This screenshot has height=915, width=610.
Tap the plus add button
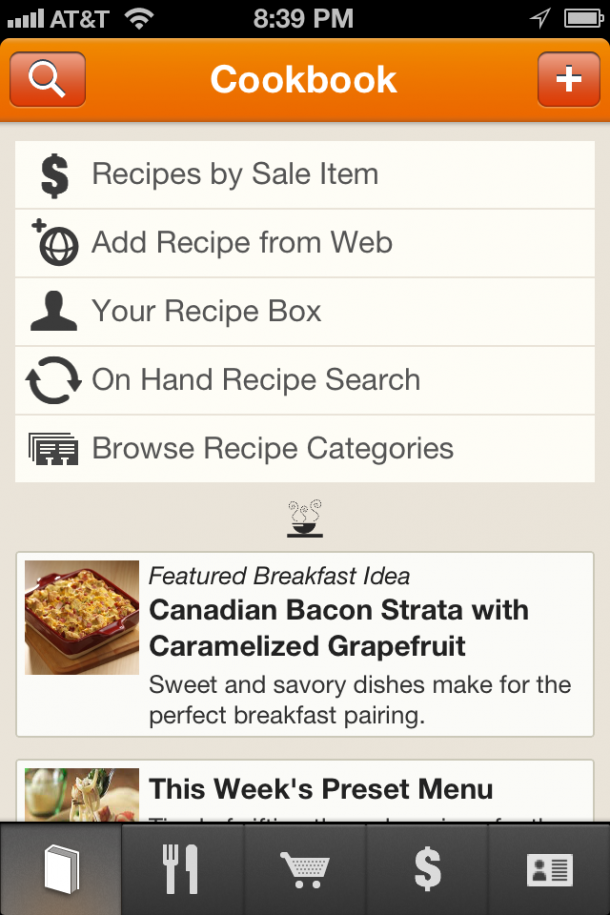pos(569,79)
